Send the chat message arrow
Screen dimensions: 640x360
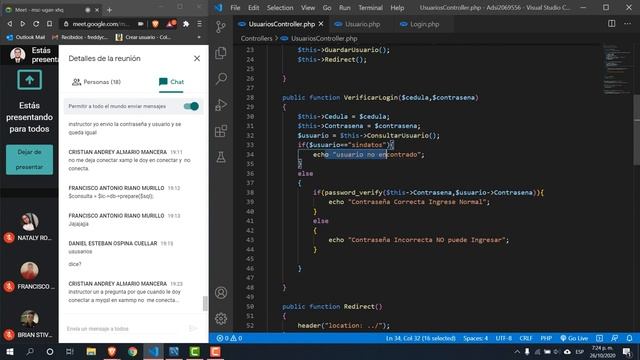[193, 328]
